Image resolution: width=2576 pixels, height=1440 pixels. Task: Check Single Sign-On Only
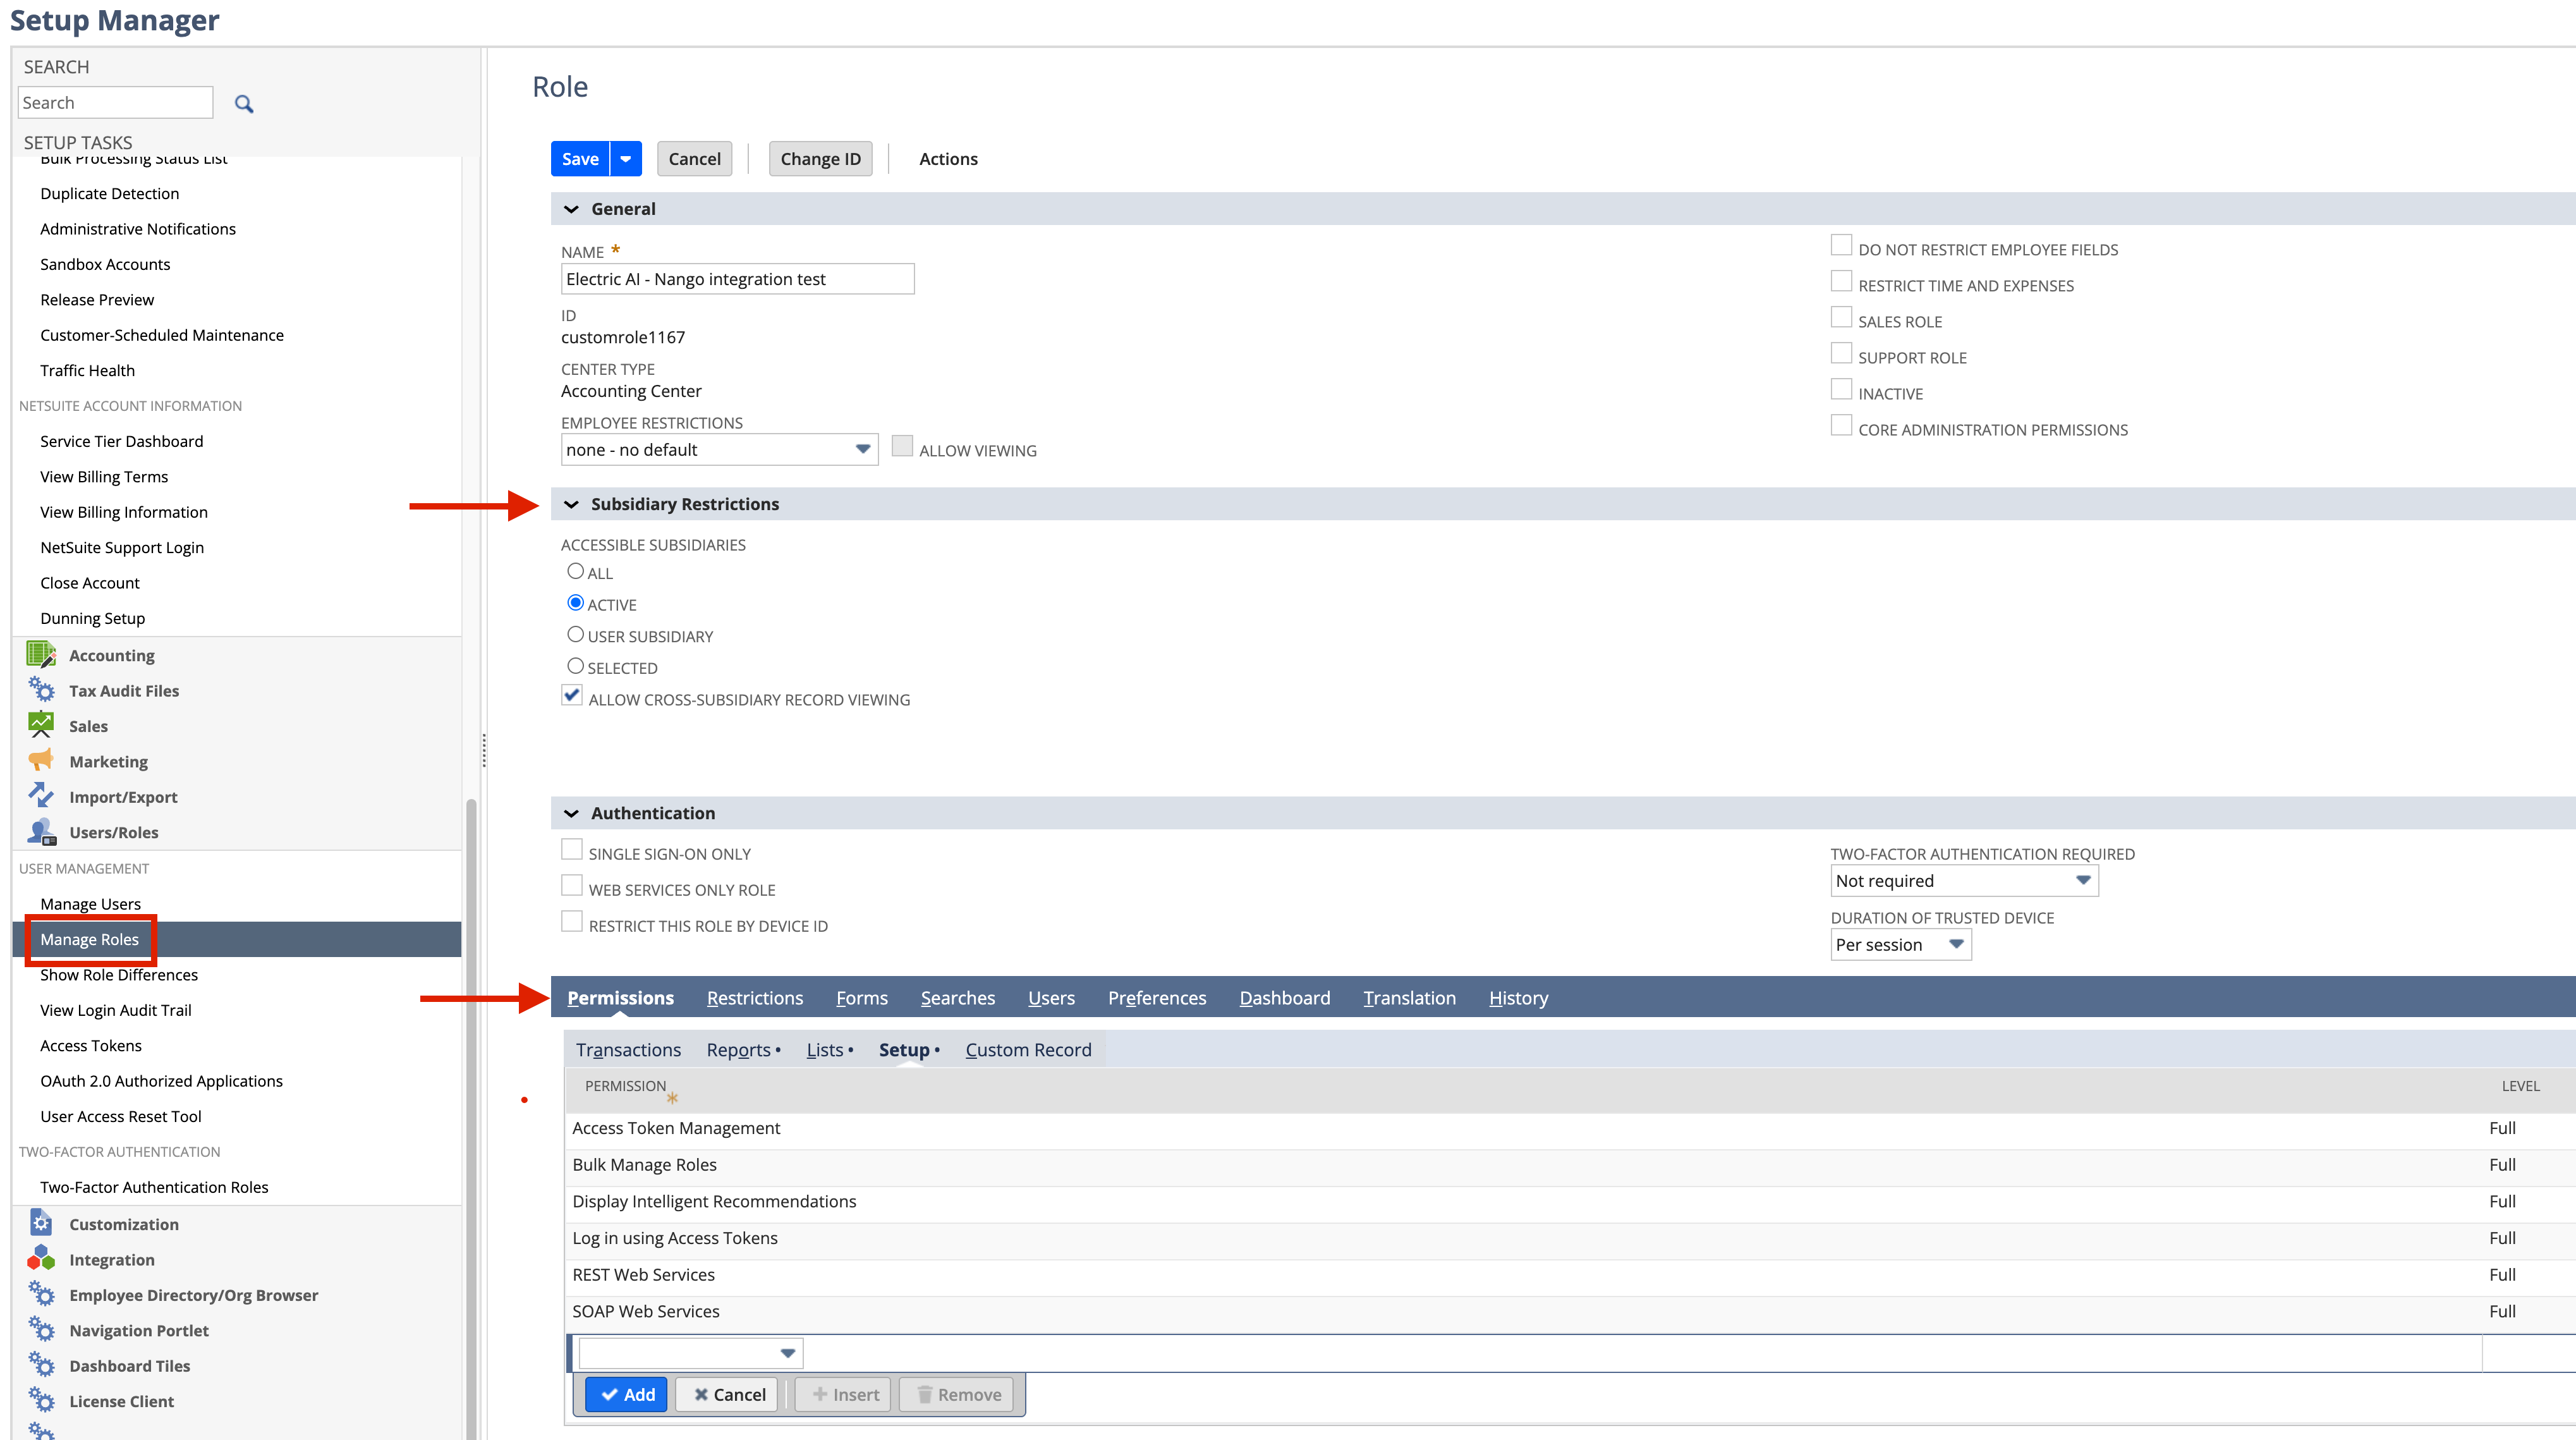click(x=572, y=850)
